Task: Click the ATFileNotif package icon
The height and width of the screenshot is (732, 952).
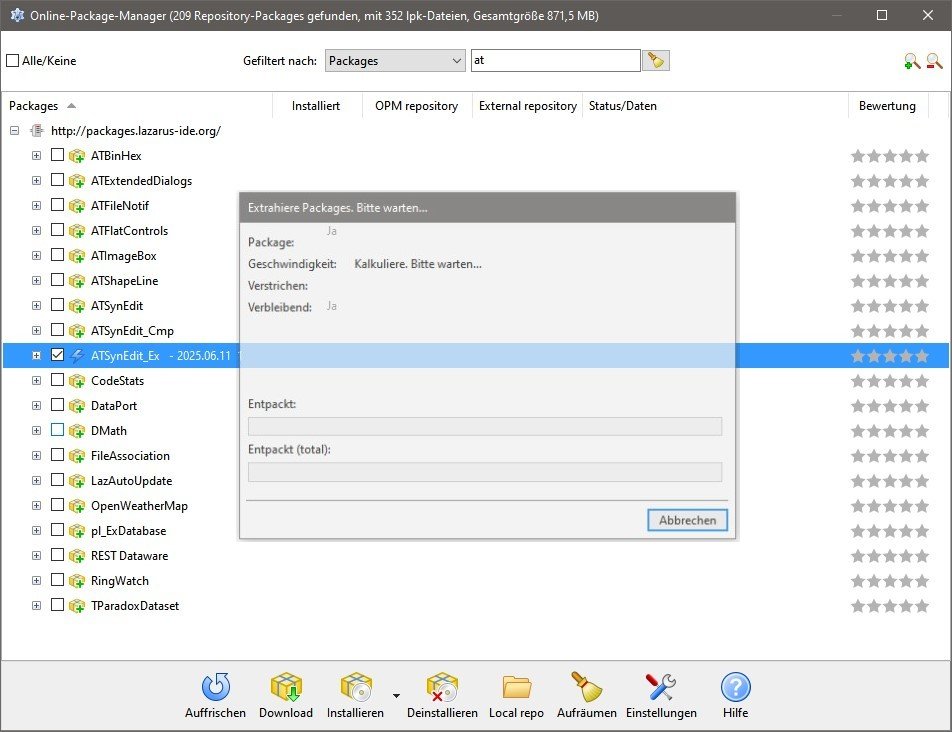Action: [76, 206]
